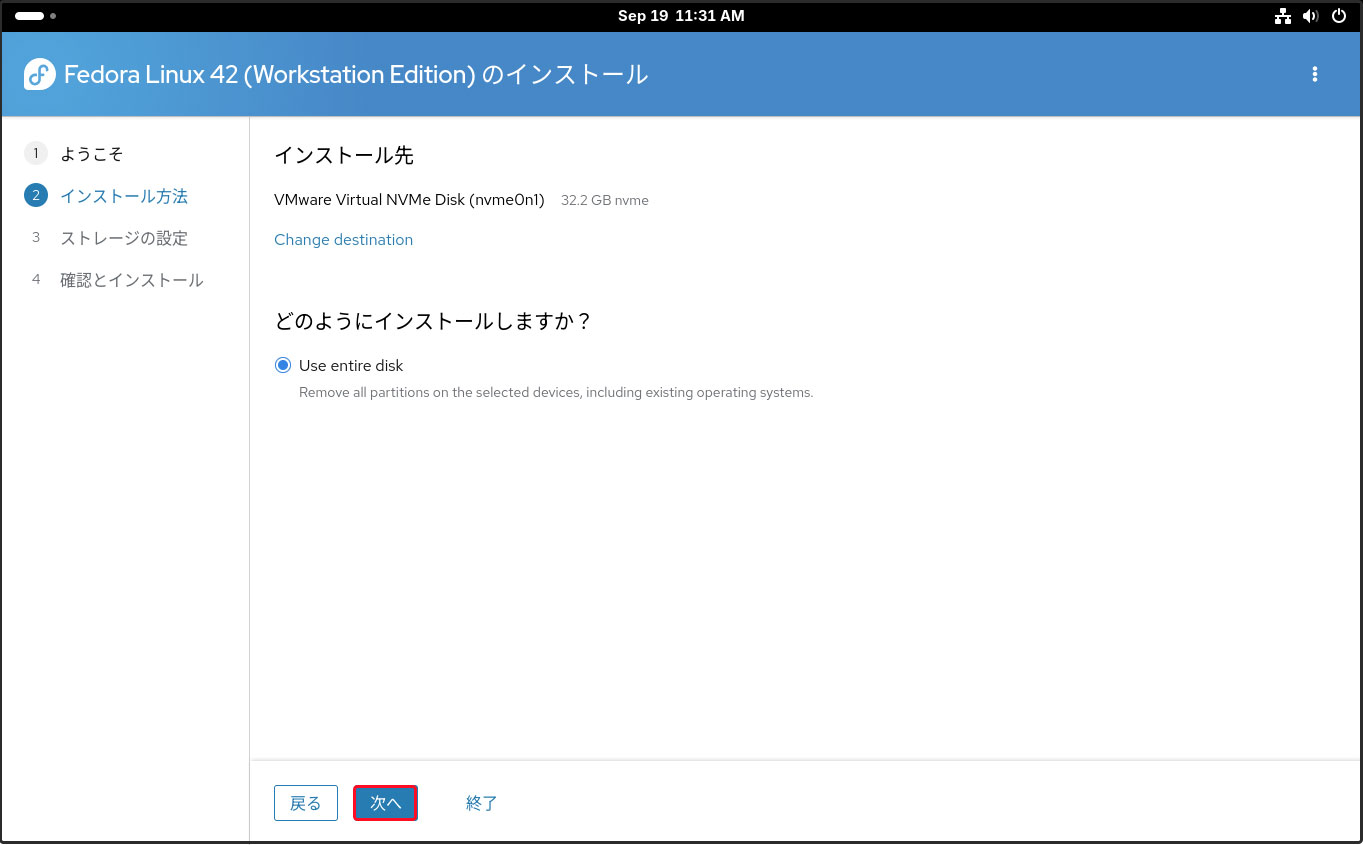Open the power icon in top bar
This screenshot has height=845, width=1363.
pyautogui.click(x=1338, y=16)
